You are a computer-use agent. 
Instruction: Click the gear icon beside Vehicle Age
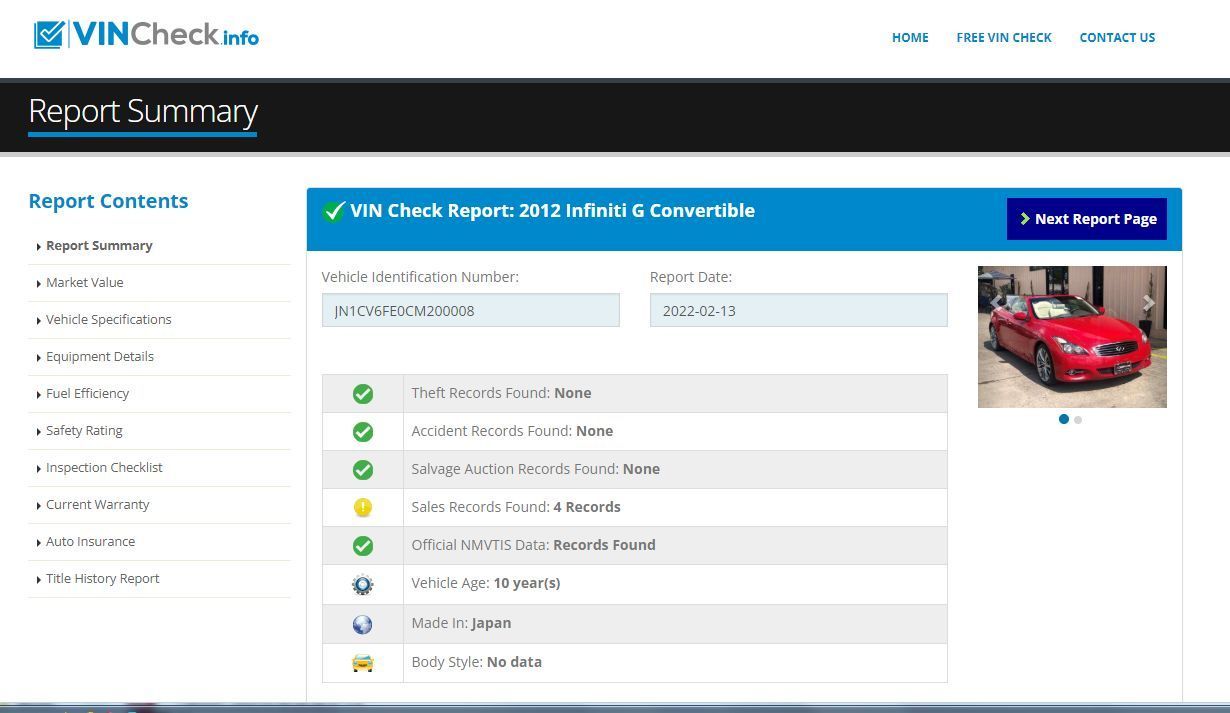(363, 585)
